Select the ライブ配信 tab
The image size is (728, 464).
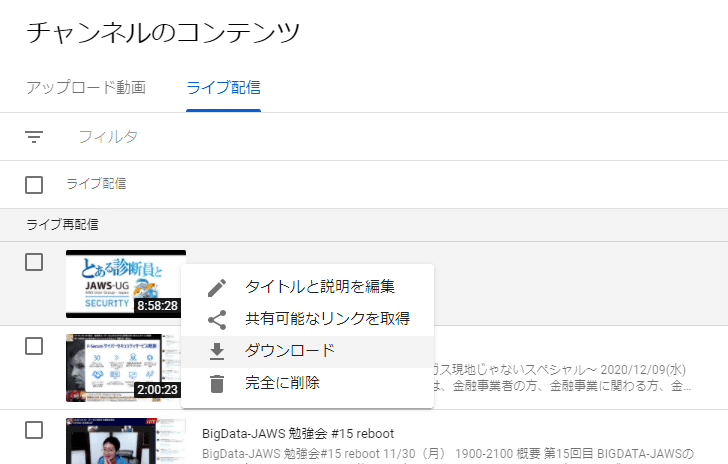[223, 87]
